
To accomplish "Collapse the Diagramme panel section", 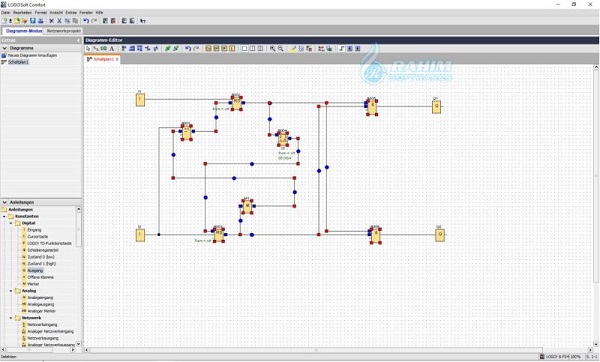I will click(5, 48).
